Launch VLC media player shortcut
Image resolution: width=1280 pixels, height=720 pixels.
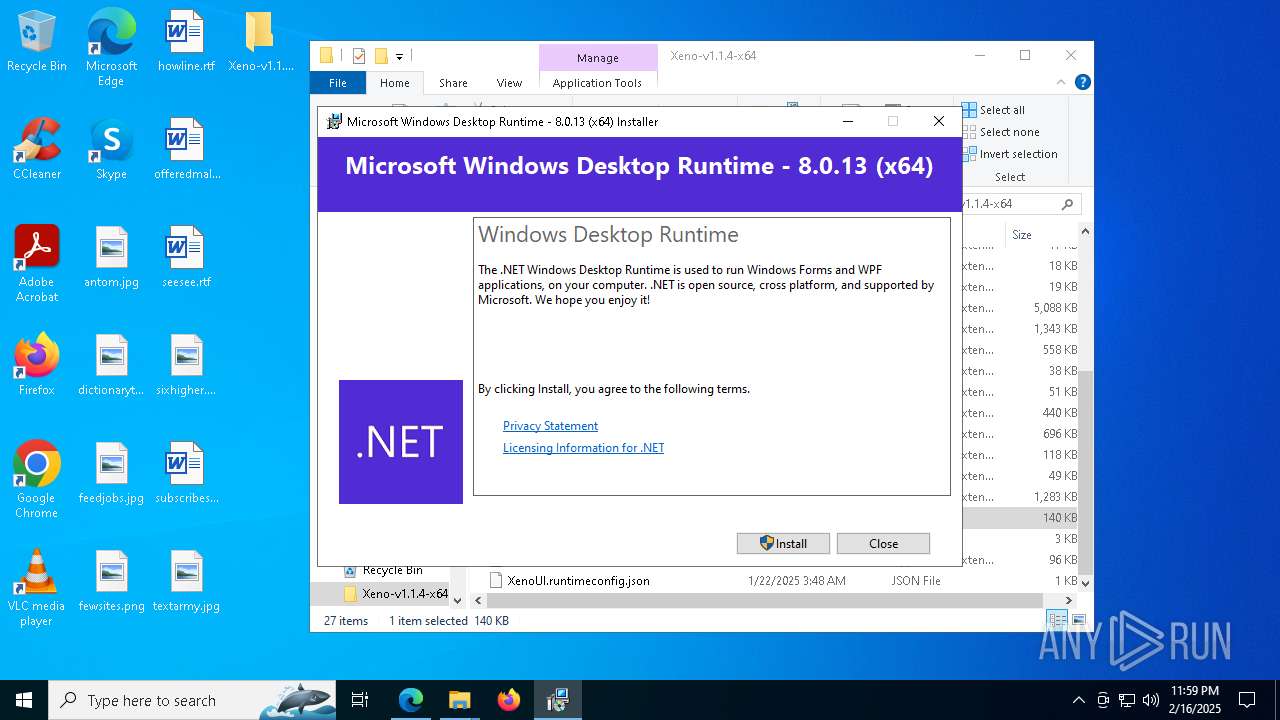[x=37, y=588]
